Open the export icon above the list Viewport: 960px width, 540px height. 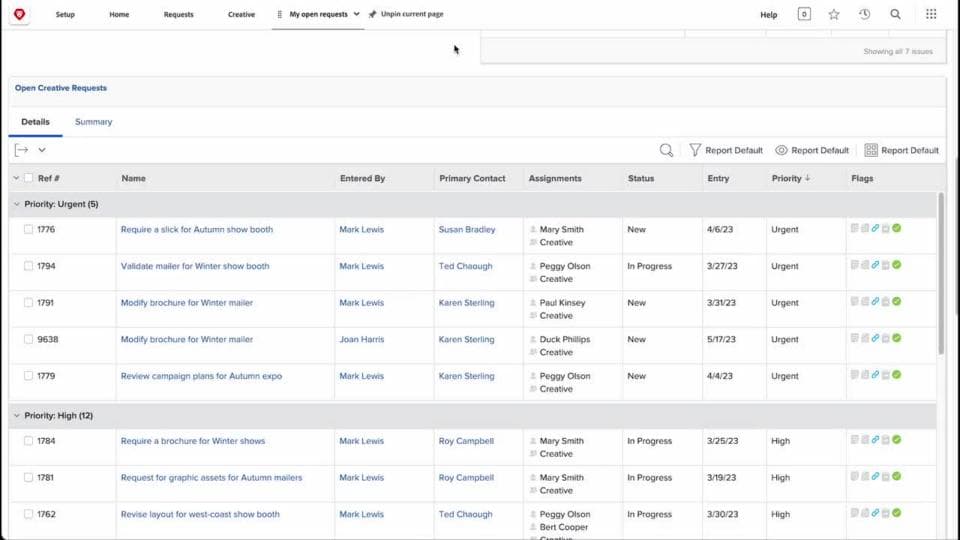click(21, 150)
